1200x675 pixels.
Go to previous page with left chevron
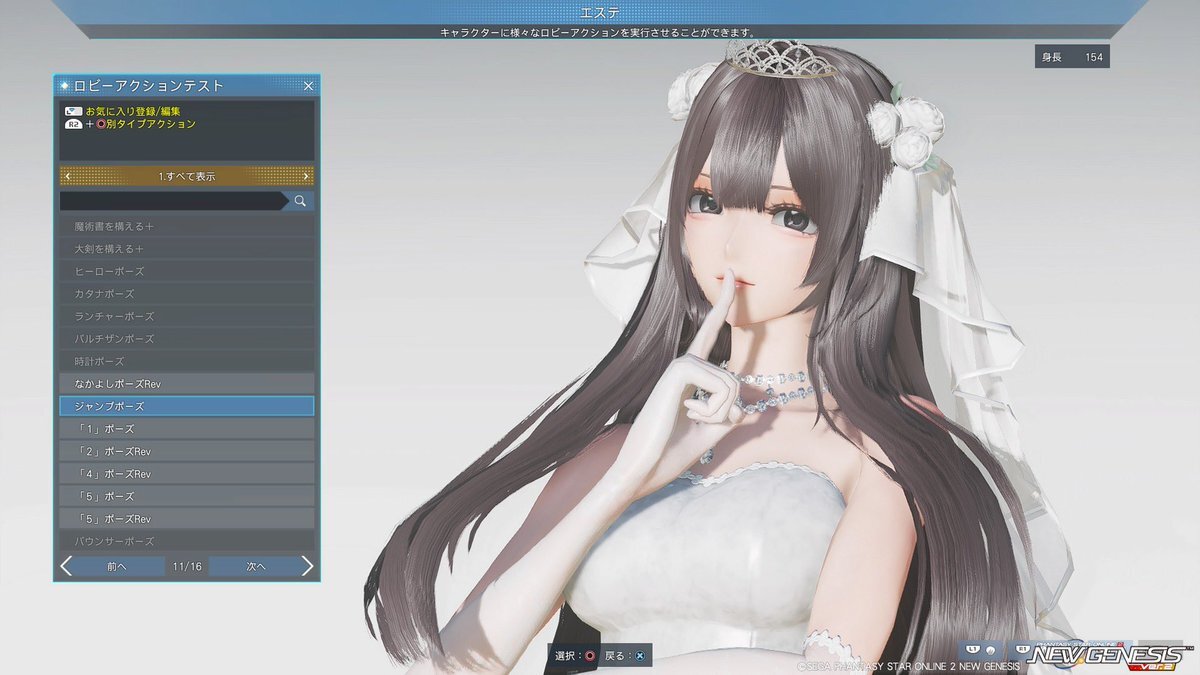coord(66,566)
